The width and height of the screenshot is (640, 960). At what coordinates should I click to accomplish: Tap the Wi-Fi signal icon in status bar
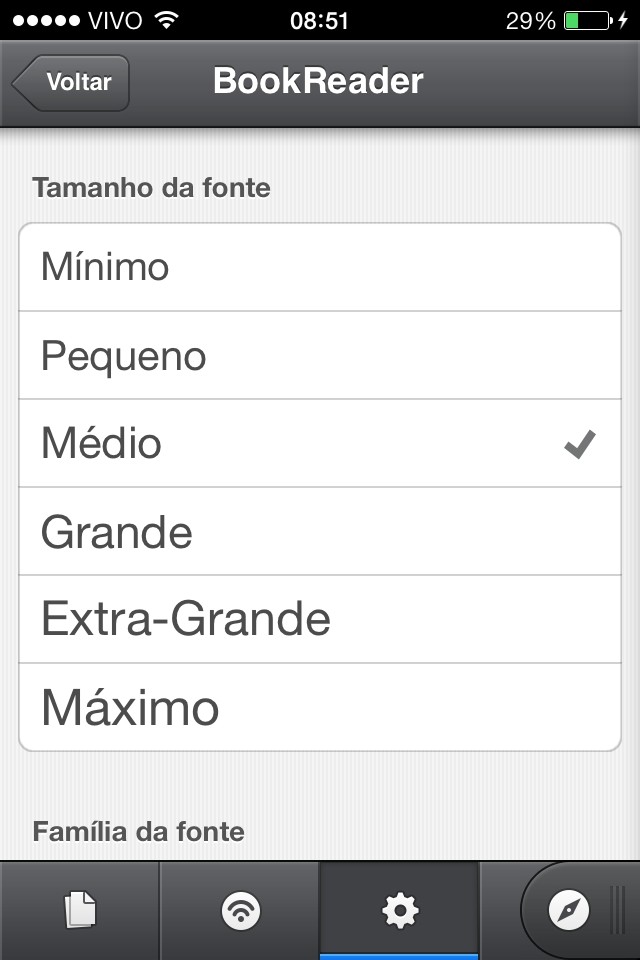click(x=167, y=20)
